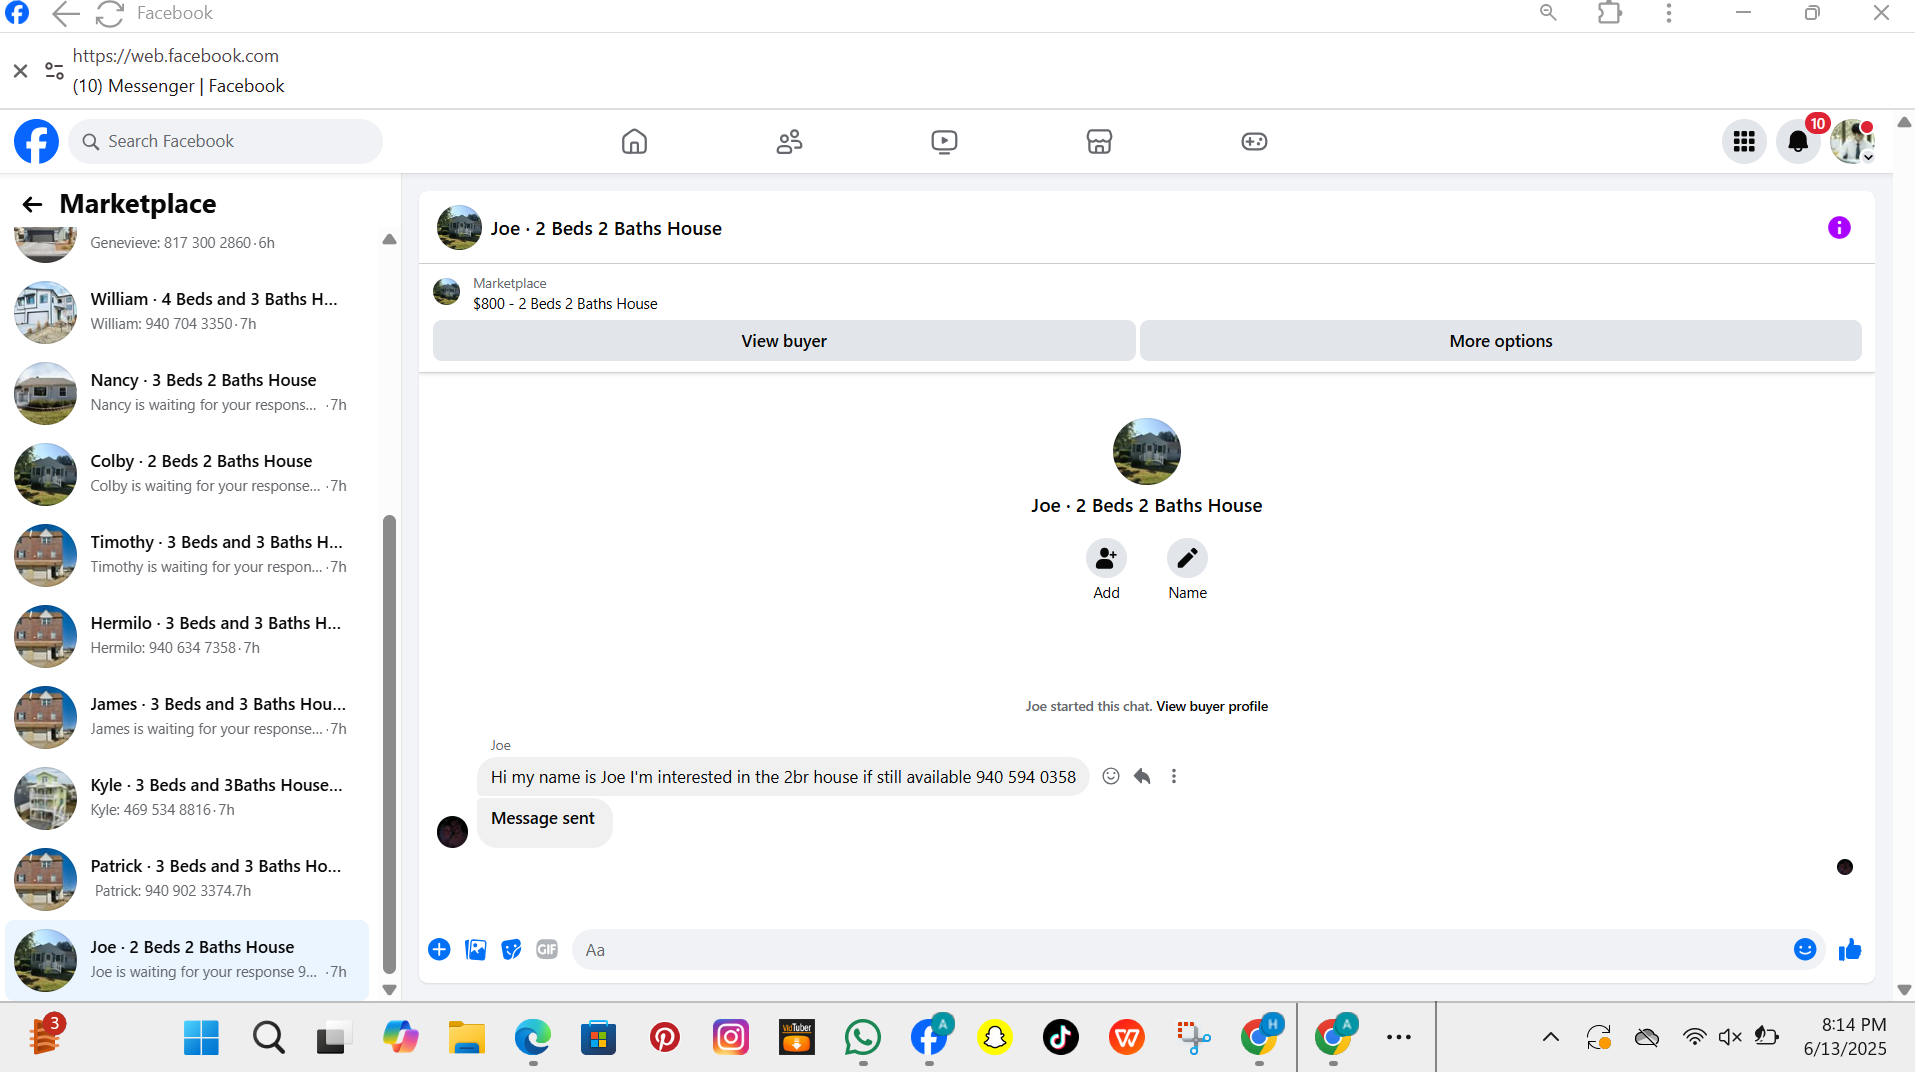
Task: Choose a sticker icon in composer
Action: pyautogui.click(x=511, y=949)
